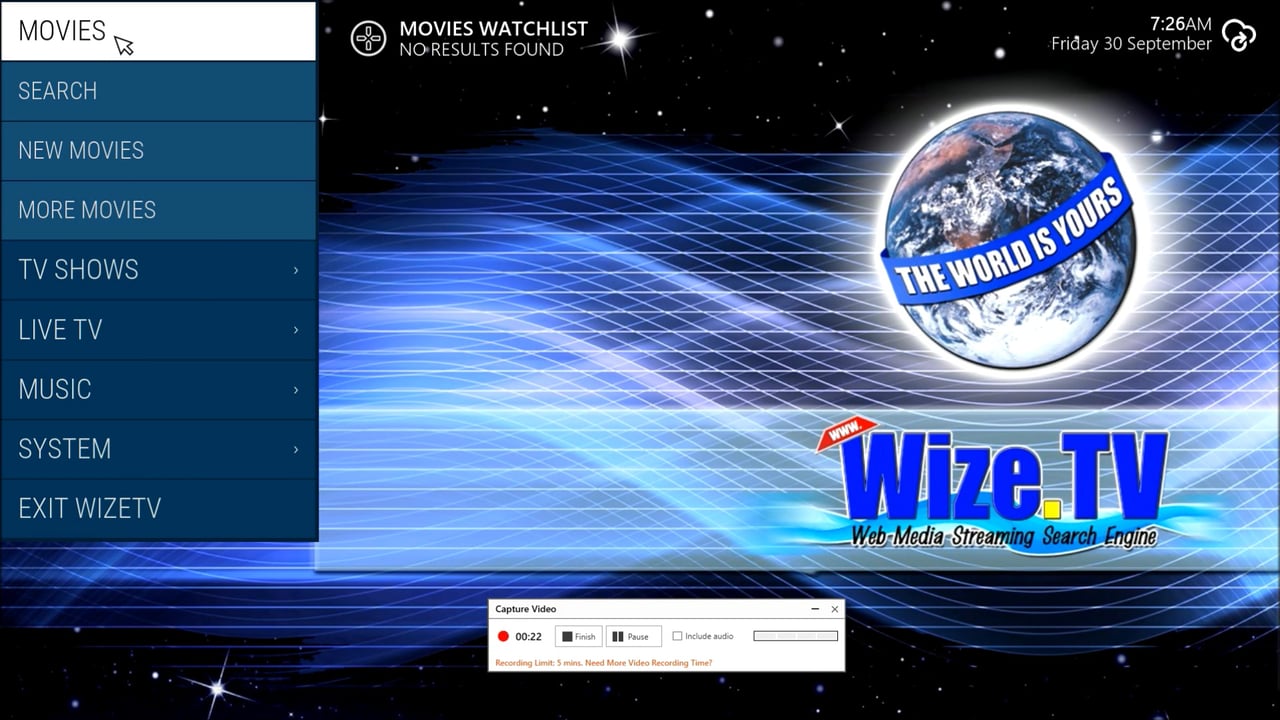Click the red record indicator in Capture Video

point(503,636)
